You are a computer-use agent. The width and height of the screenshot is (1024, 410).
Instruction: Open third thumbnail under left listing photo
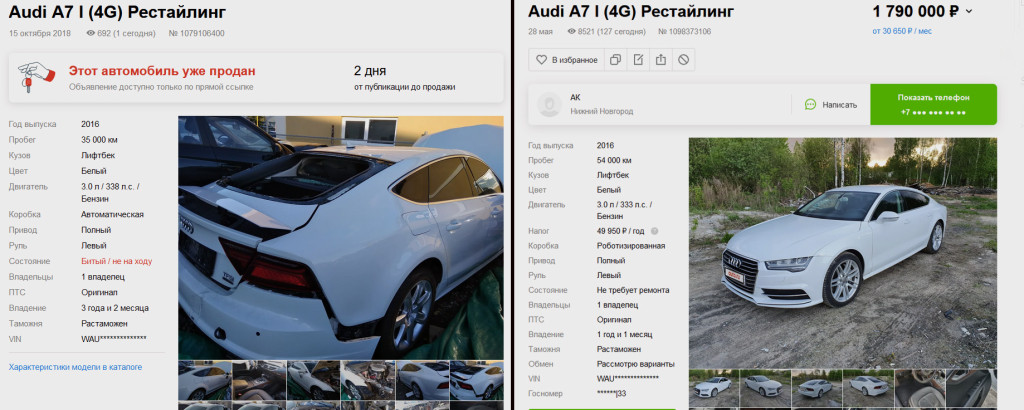313,381
